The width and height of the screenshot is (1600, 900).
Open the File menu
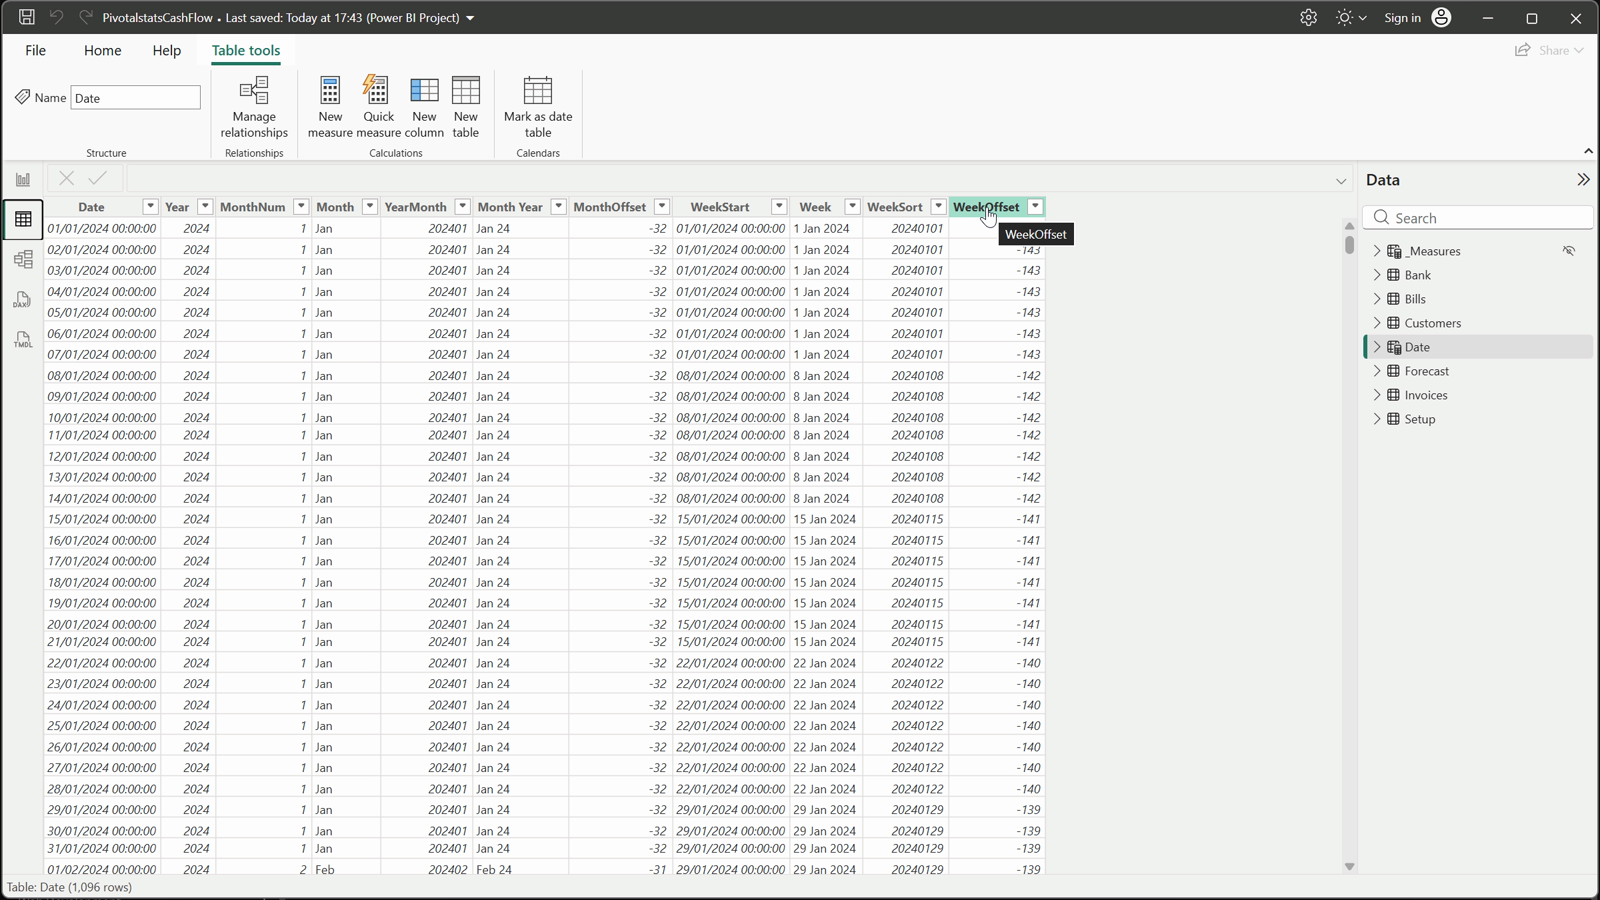tap(35, 50)
